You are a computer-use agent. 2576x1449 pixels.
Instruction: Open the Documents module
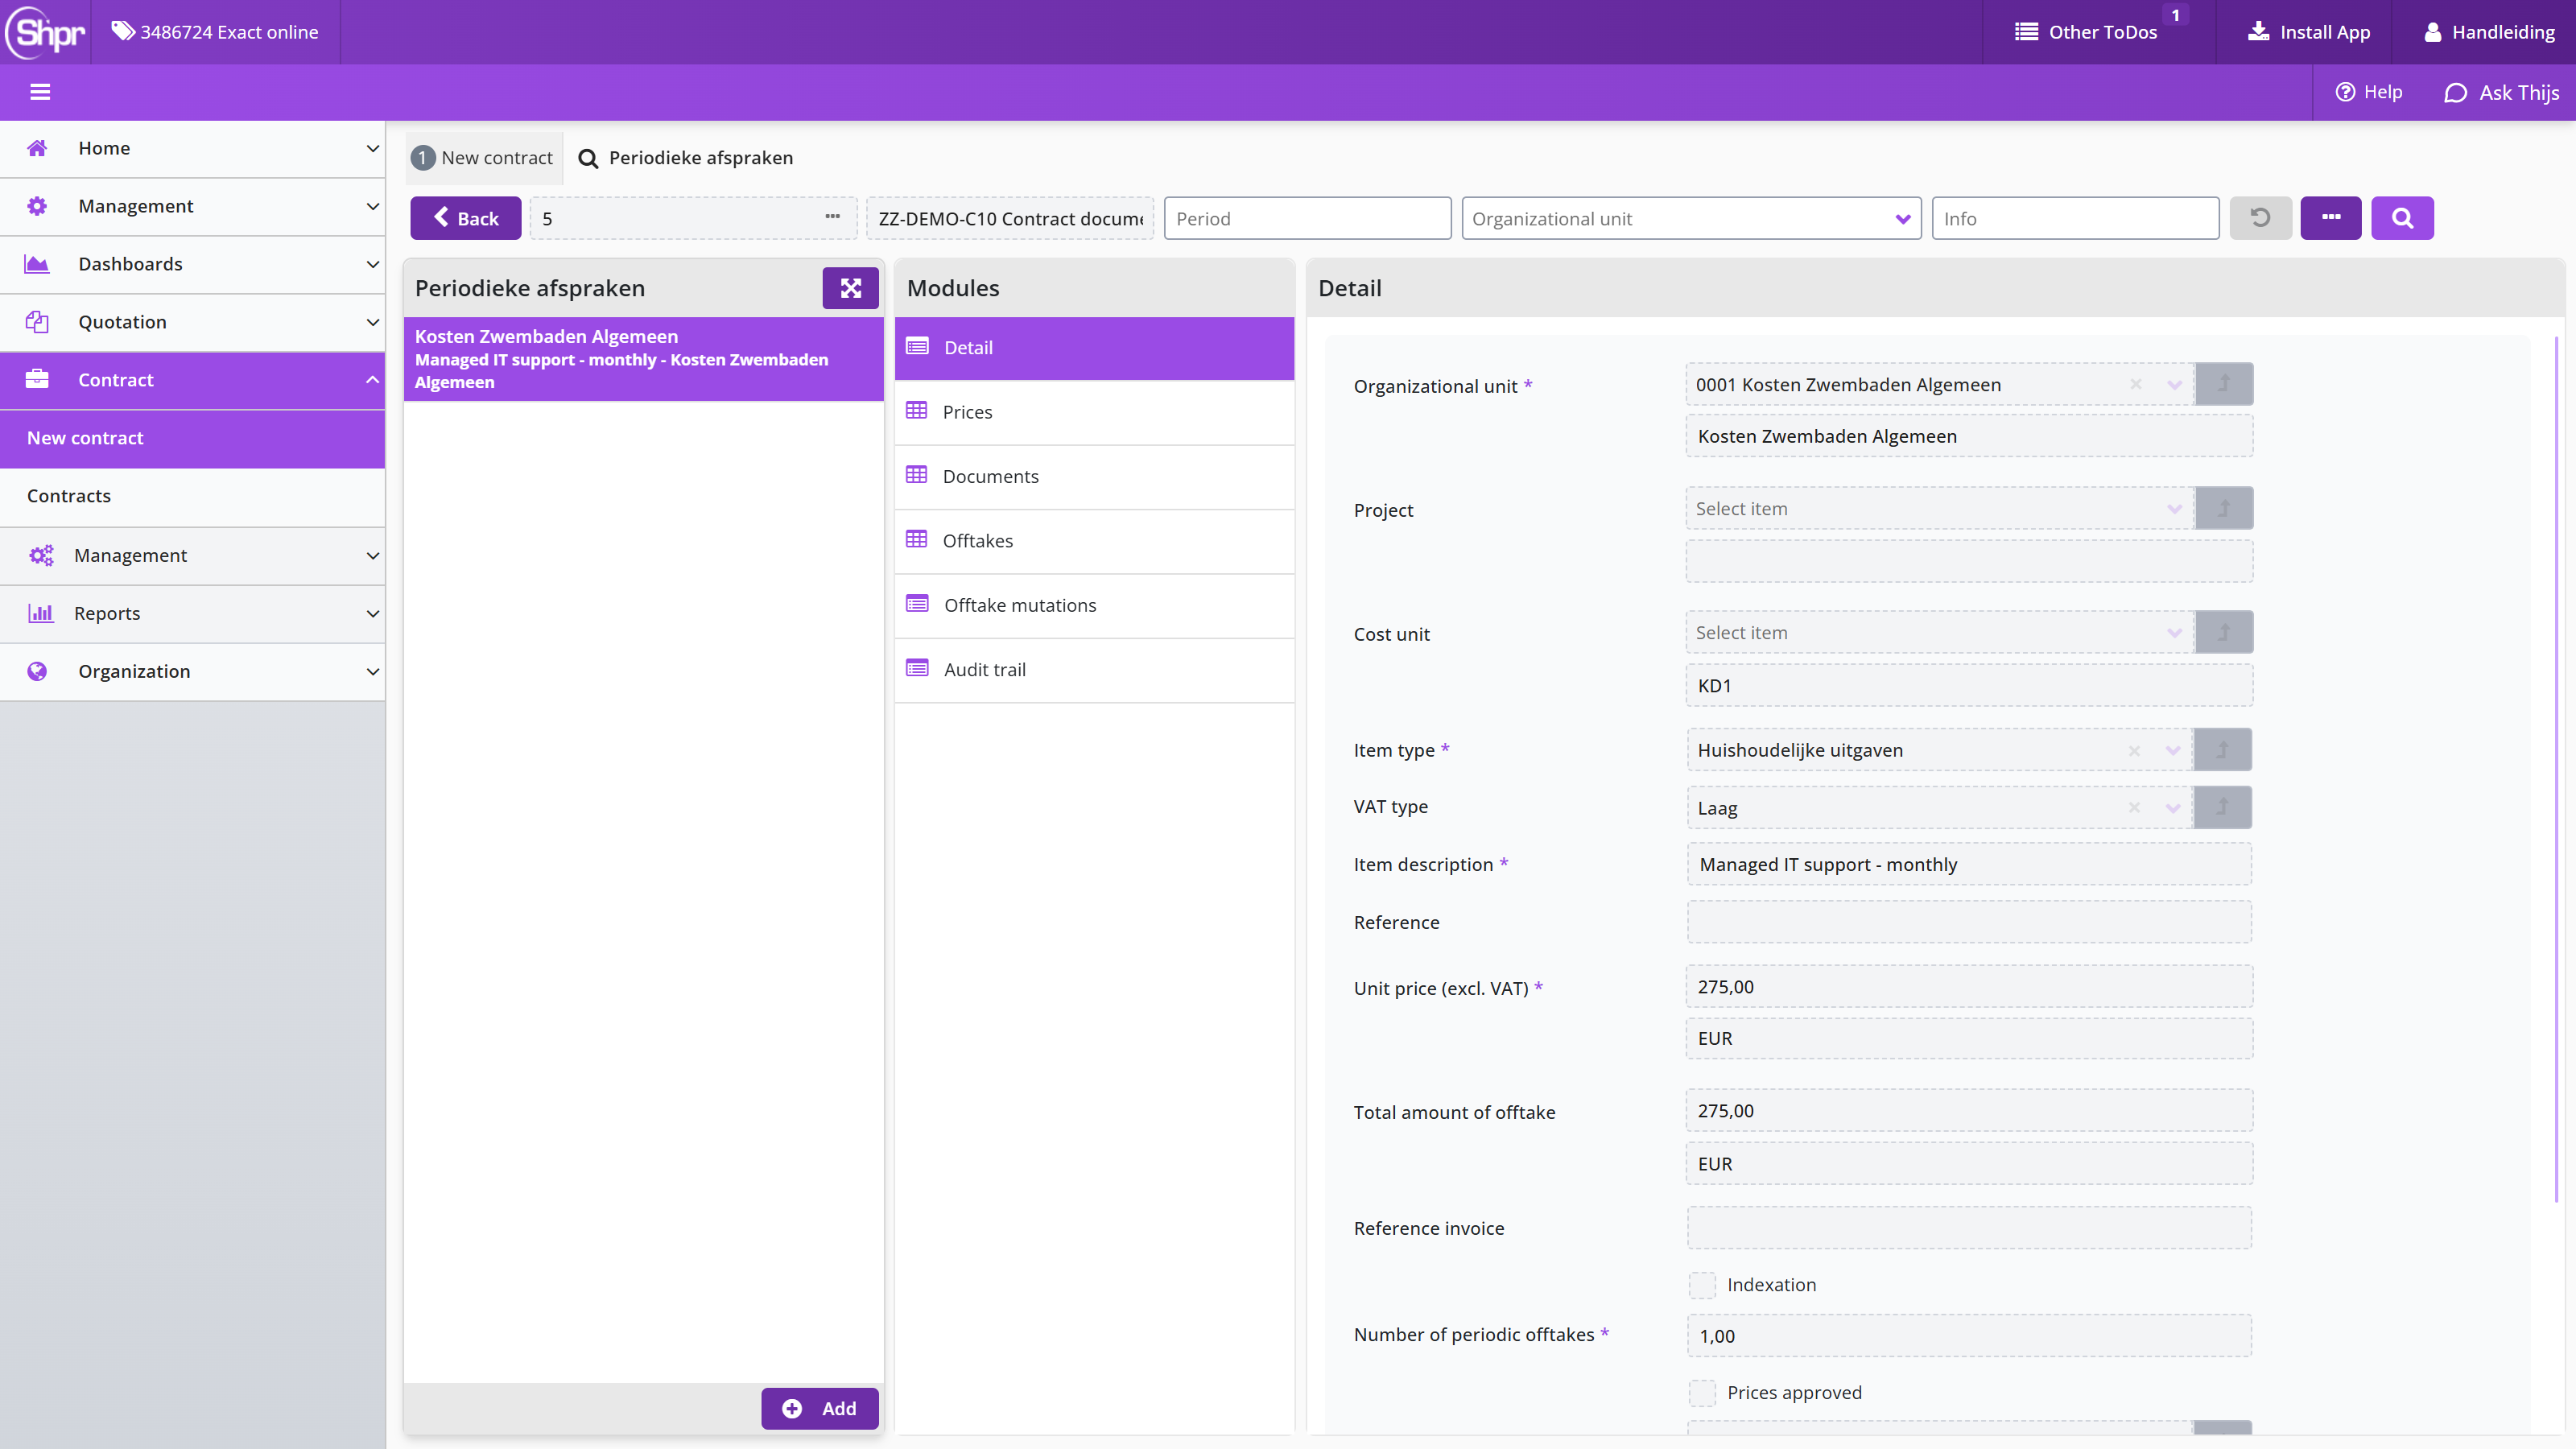(x=1094, y=476)
